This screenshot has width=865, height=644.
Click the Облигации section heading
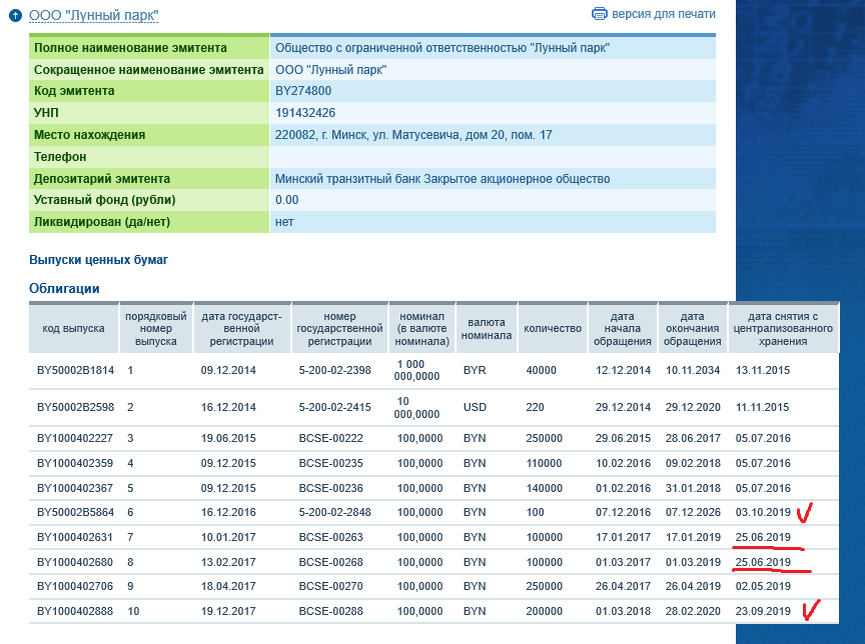(x=64, y=289)
